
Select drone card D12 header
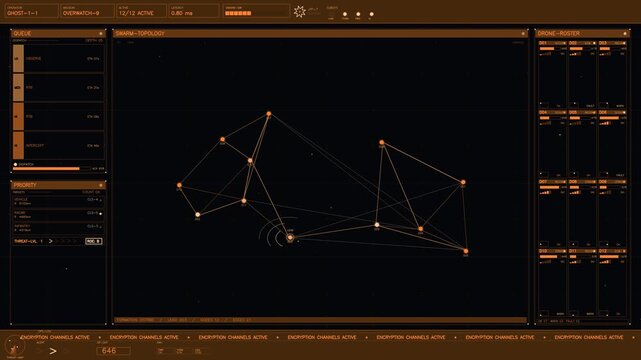tap(612, 251)
